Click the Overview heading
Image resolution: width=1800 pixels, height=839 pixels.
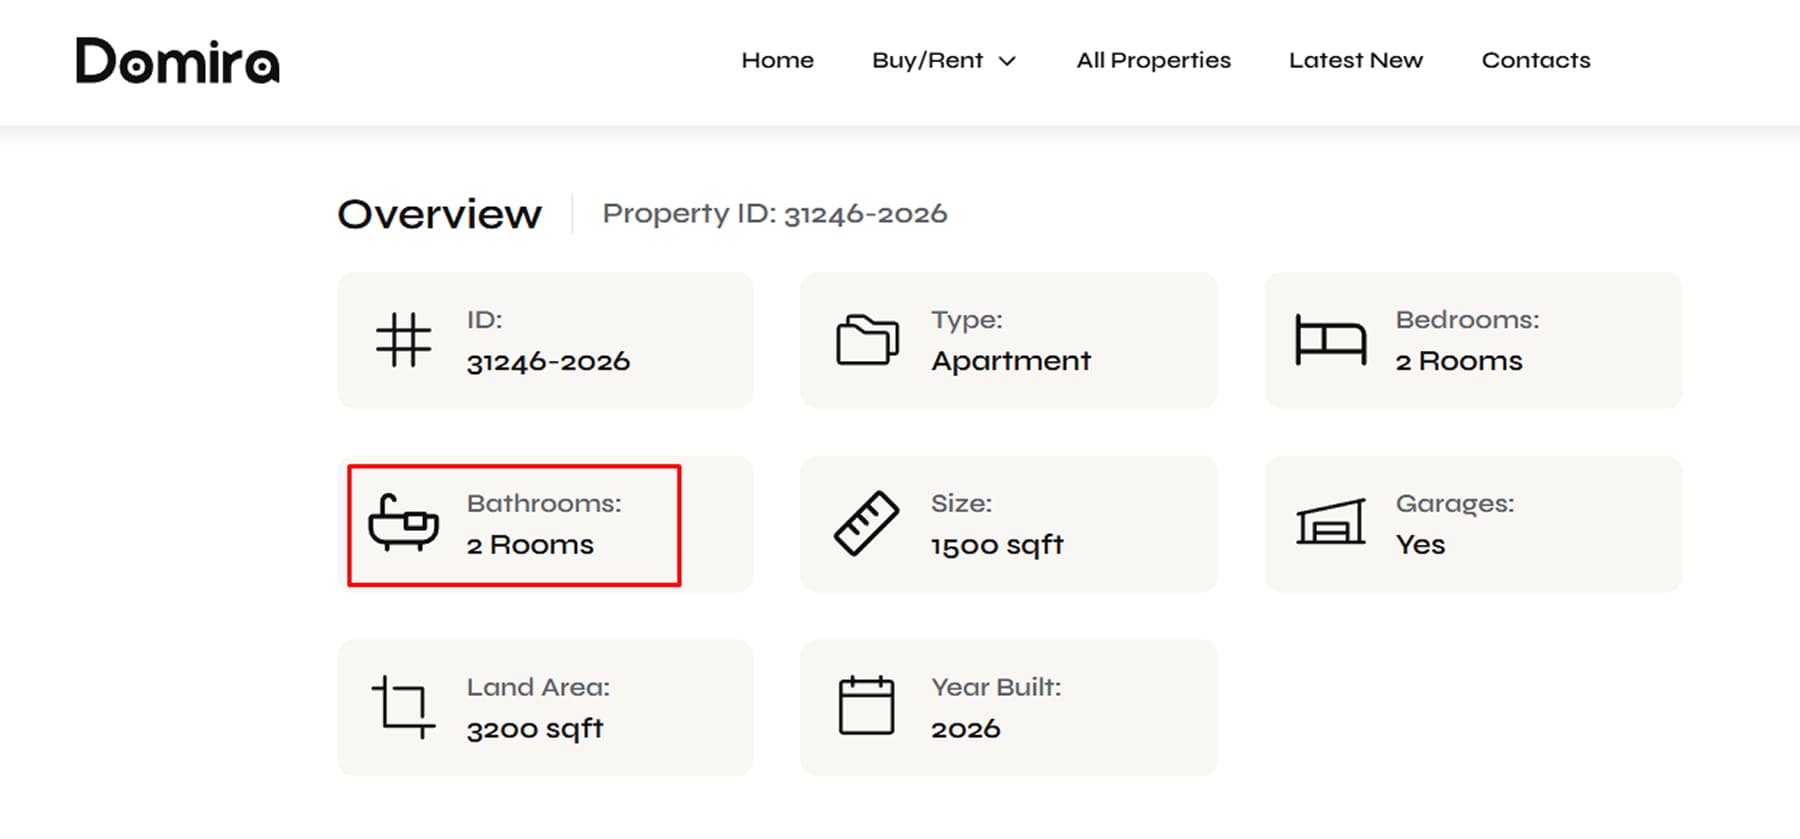coord(440,214)
